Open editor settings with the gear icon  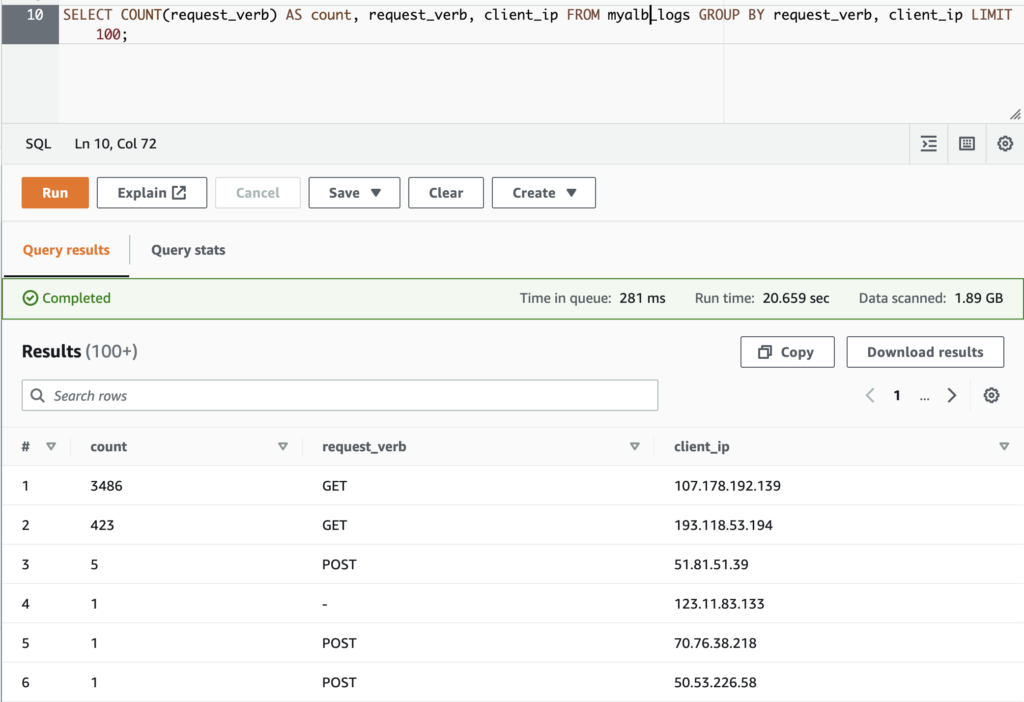coord(1005,143)
